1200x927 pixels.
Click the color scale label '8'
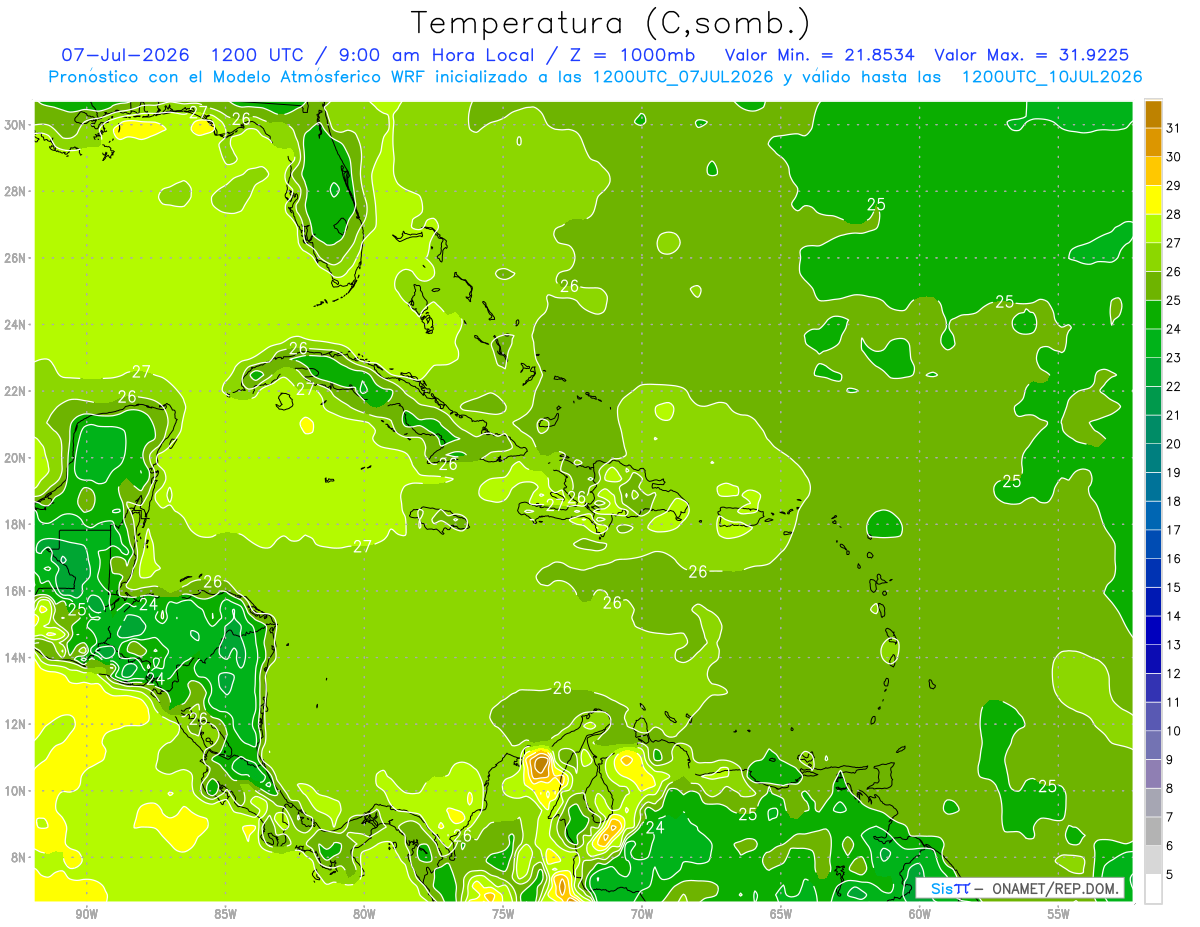point(1170,788)
